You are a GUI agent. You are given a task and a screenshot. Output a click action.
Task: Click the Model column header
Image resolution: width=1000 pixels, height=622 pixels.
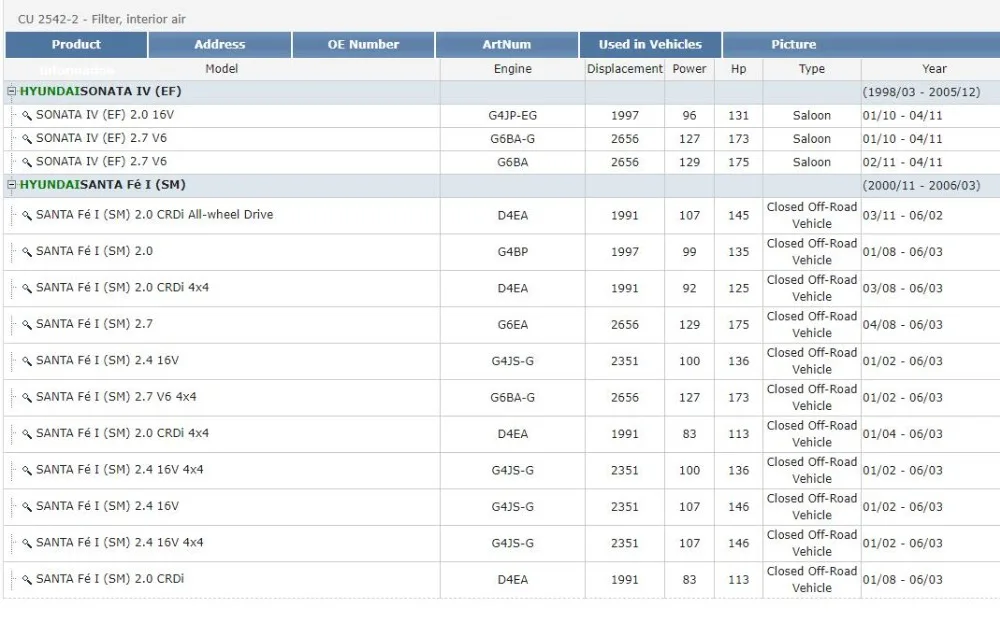[x=221, y=69]
